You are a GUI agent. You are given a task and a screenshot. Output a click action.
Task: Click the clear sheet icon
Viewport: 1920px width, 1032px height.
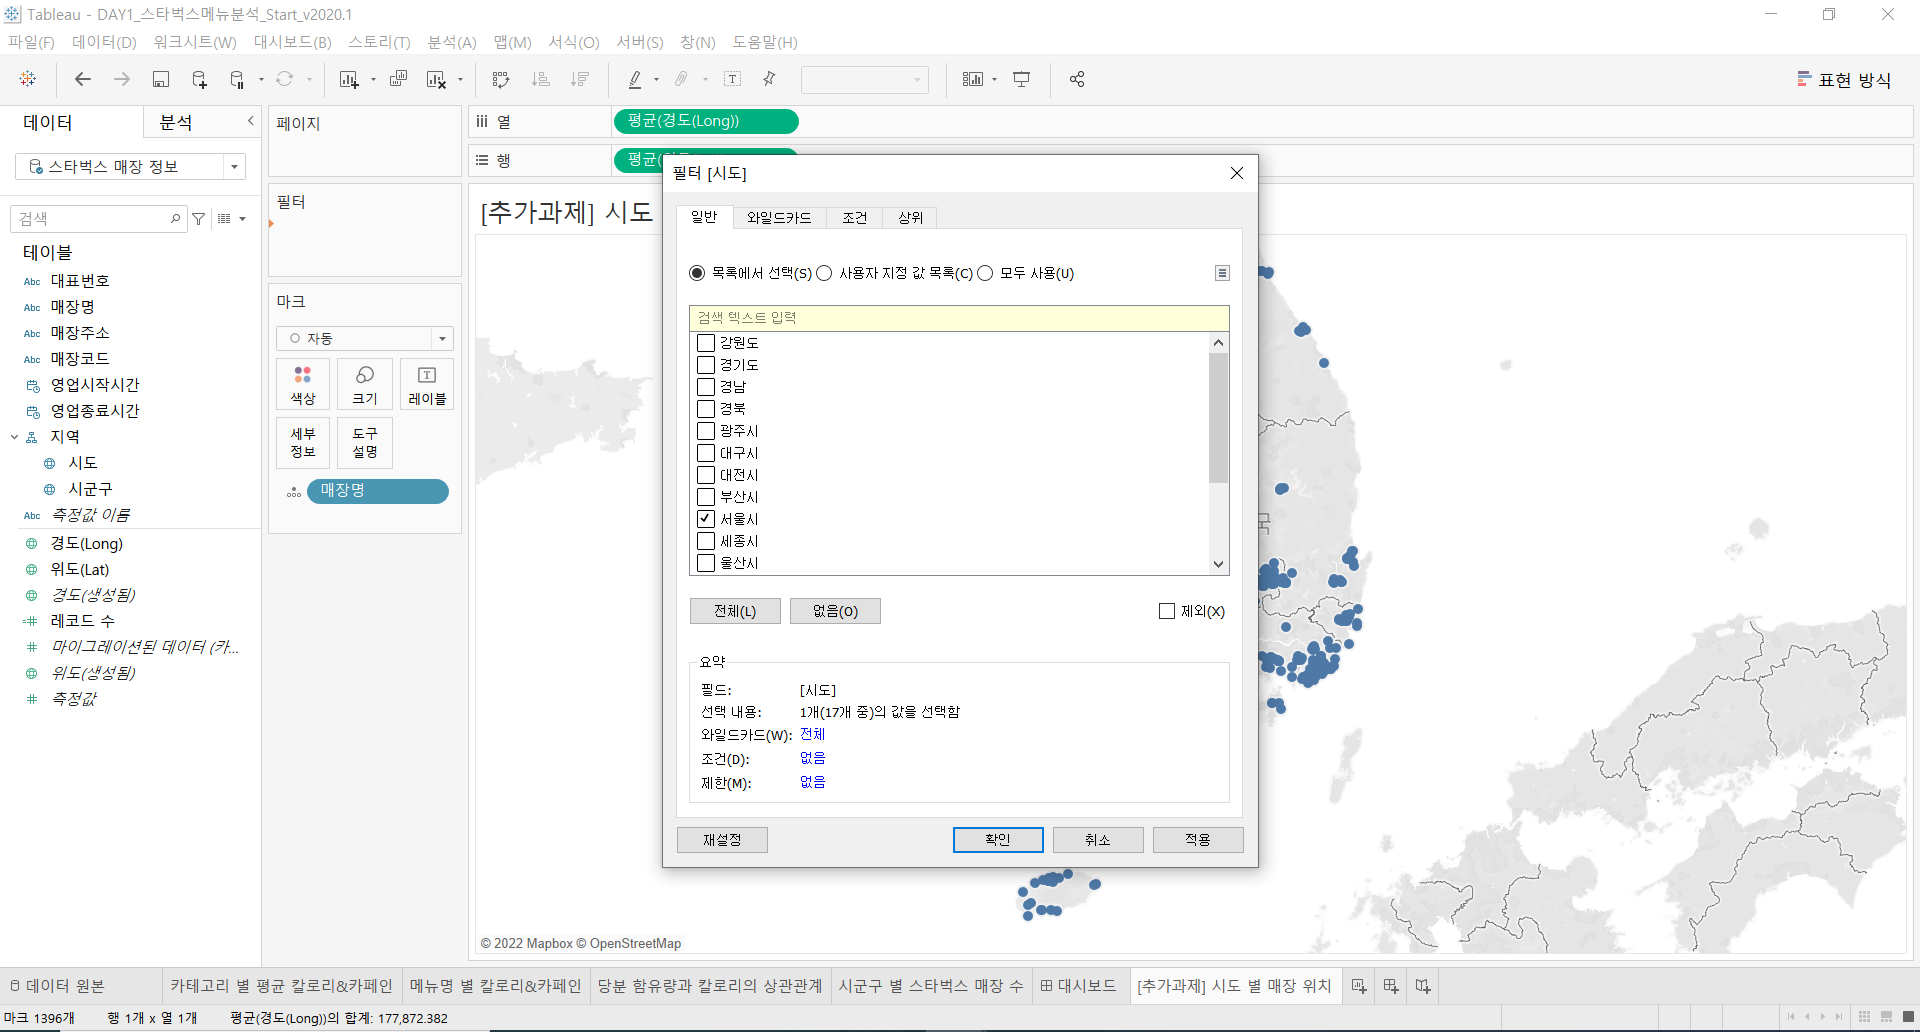(436, 79)
